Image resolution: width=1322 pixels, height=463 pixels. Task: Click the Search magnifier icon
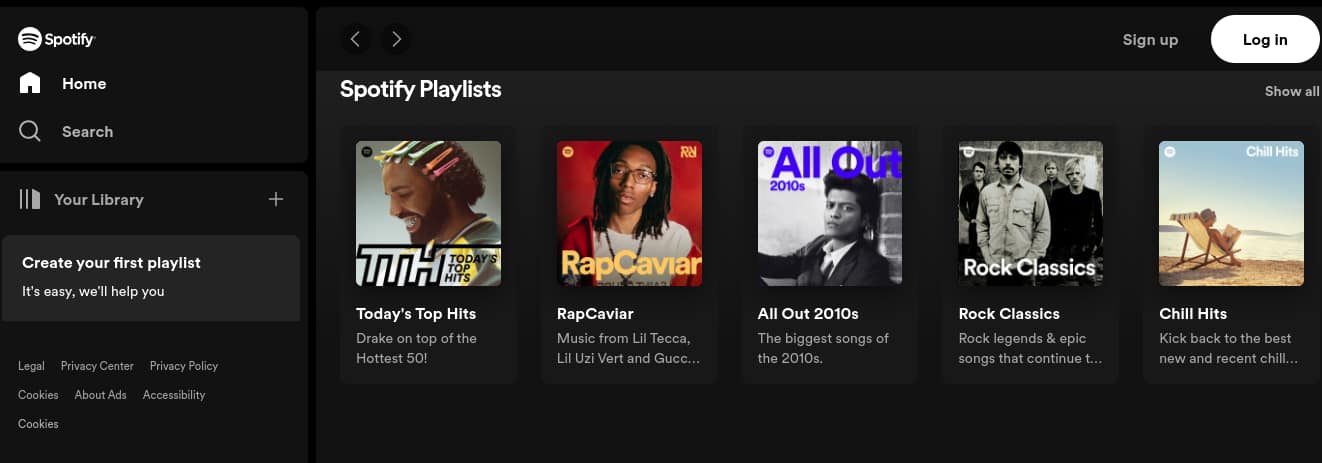[30, 131]
